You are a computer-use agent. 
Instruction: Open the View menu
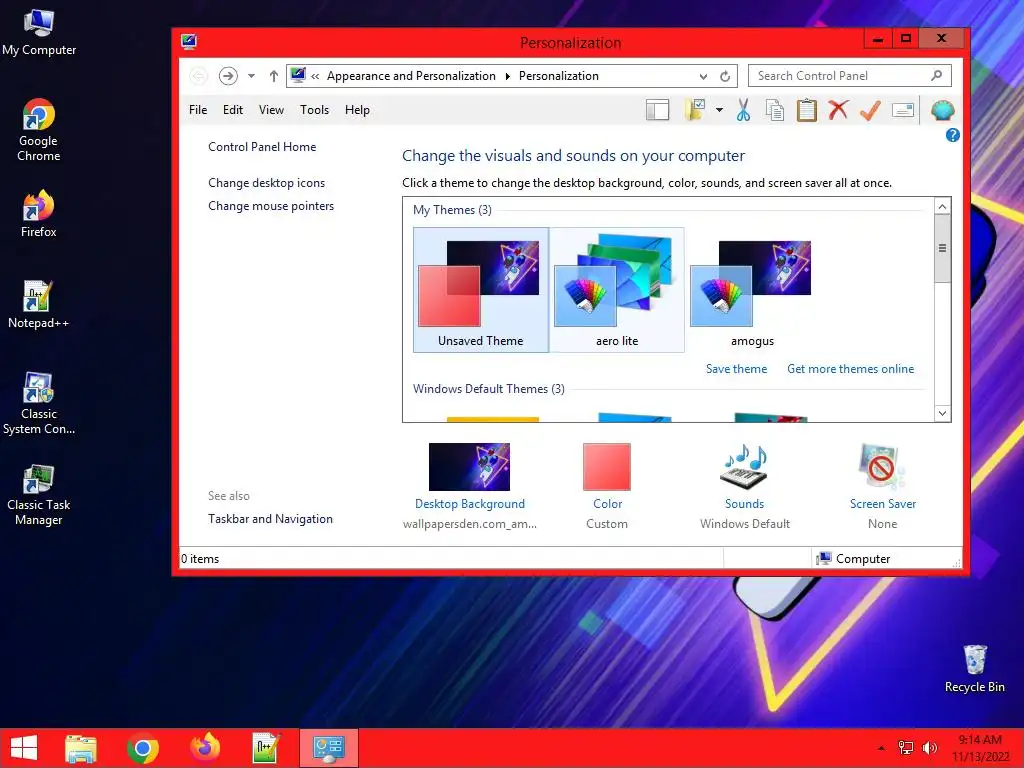[x=271, y=110]
